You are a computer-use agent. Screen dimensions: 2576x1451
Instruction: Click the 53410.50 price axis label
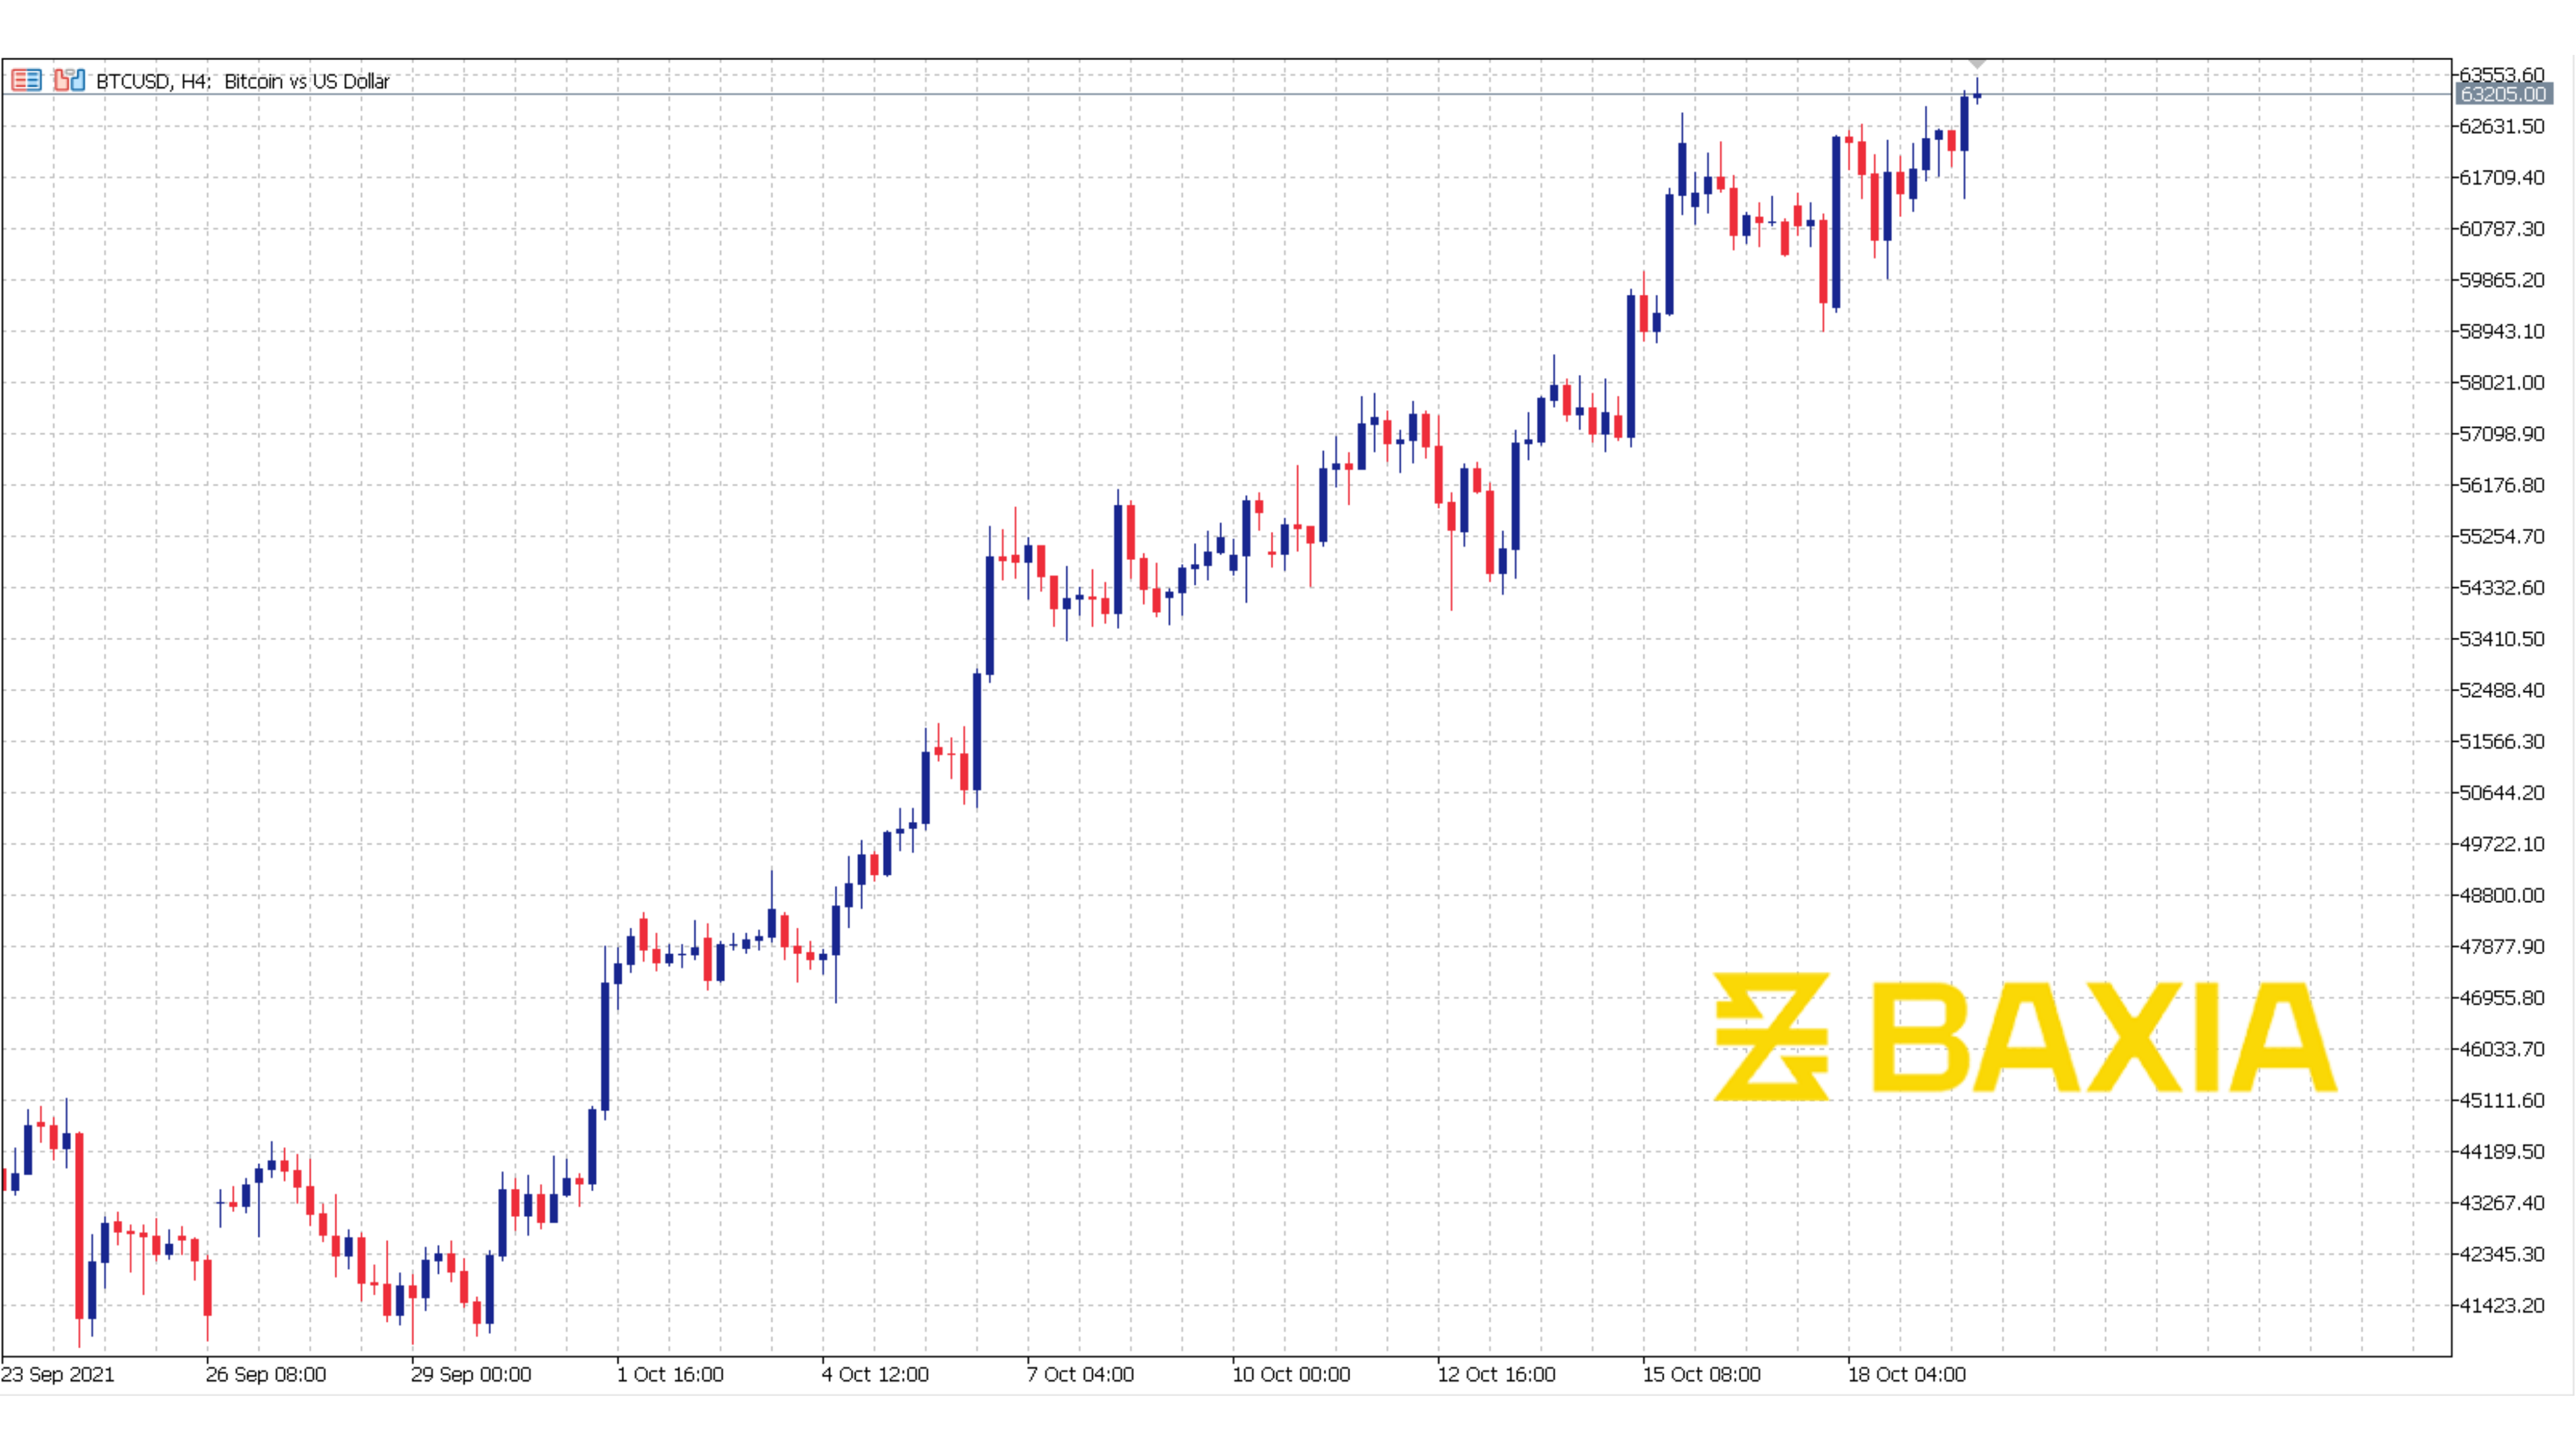tap(2502, 638)
